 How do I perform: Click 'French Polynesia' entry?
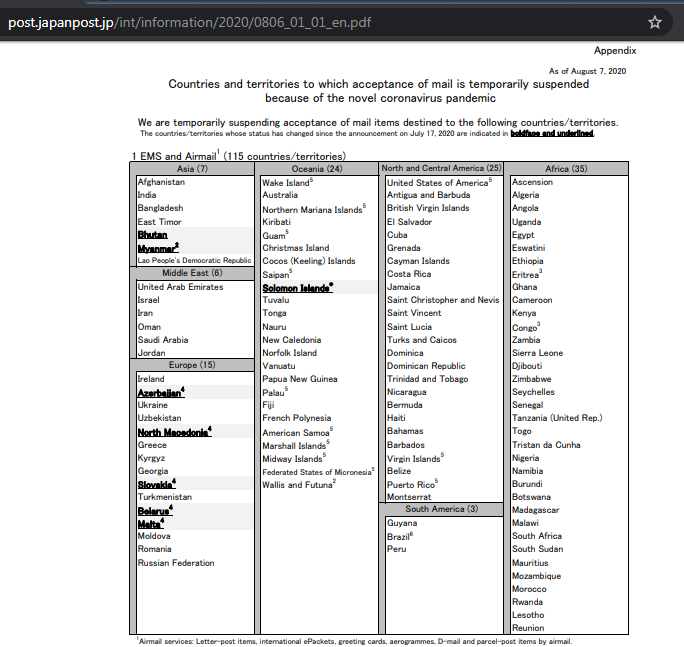[x=296, y=418]
